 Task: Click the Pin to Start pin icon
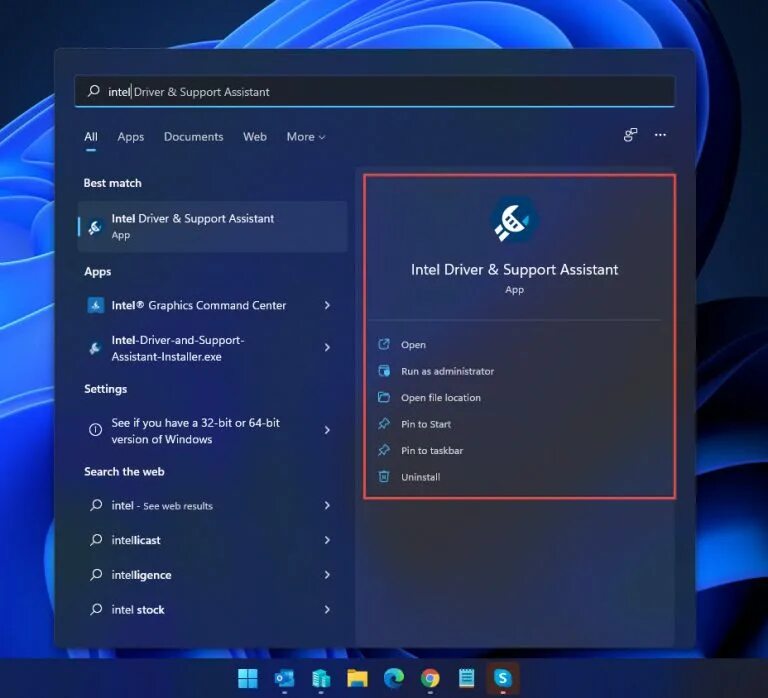pos(384,424)
